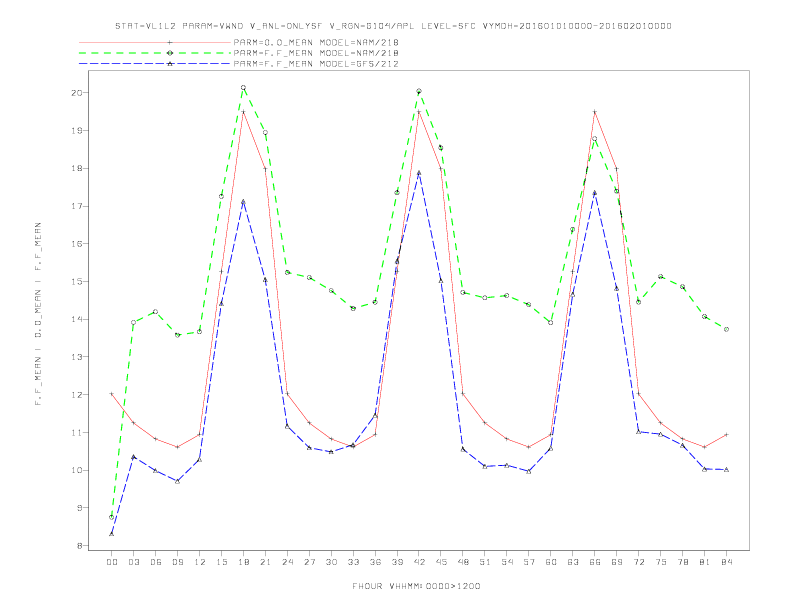Select legend entry PARM=O.O_MEAN MODEL=NAM/218
Screen dimensions: 792x612
point(316,42)
